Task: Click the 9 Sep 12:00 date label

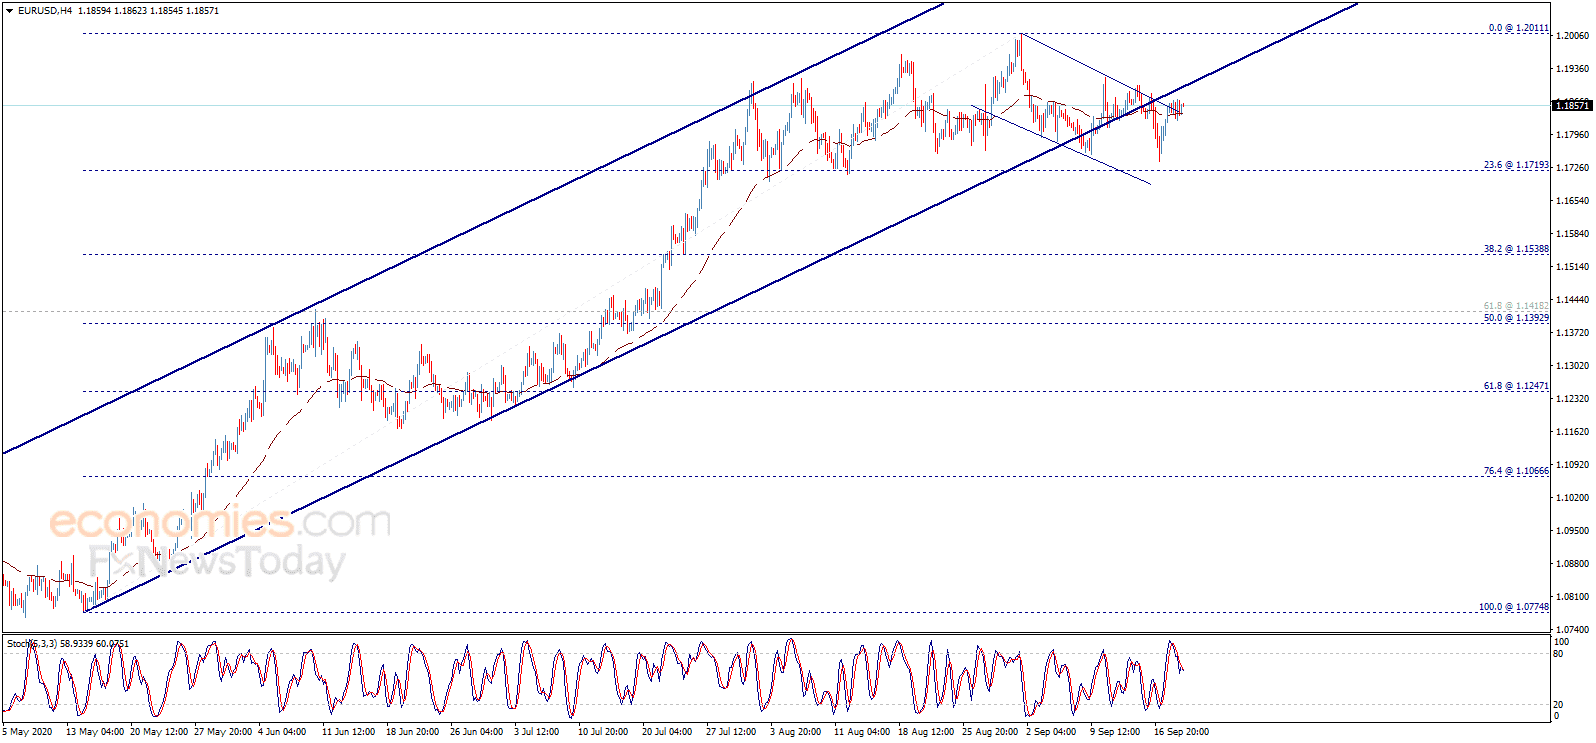Action: (1115, 732)
